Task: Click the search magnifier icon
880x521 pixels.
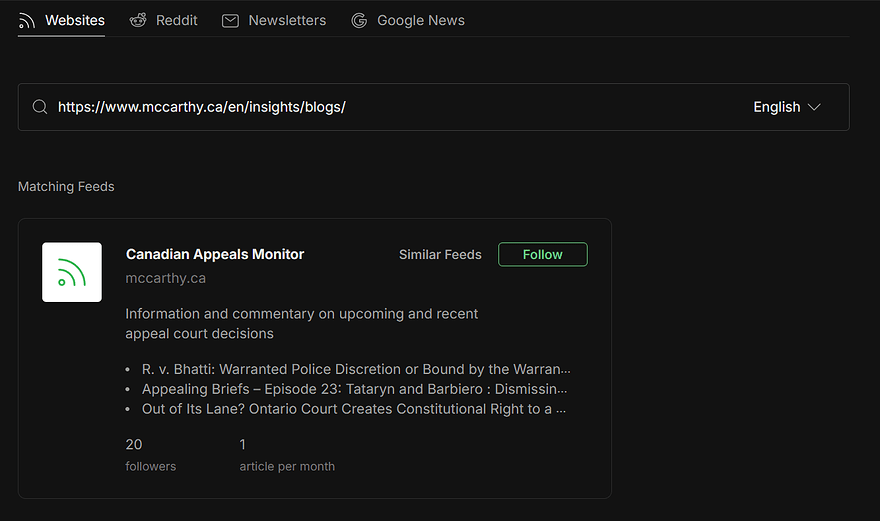Action: click(x=40, y=107)
